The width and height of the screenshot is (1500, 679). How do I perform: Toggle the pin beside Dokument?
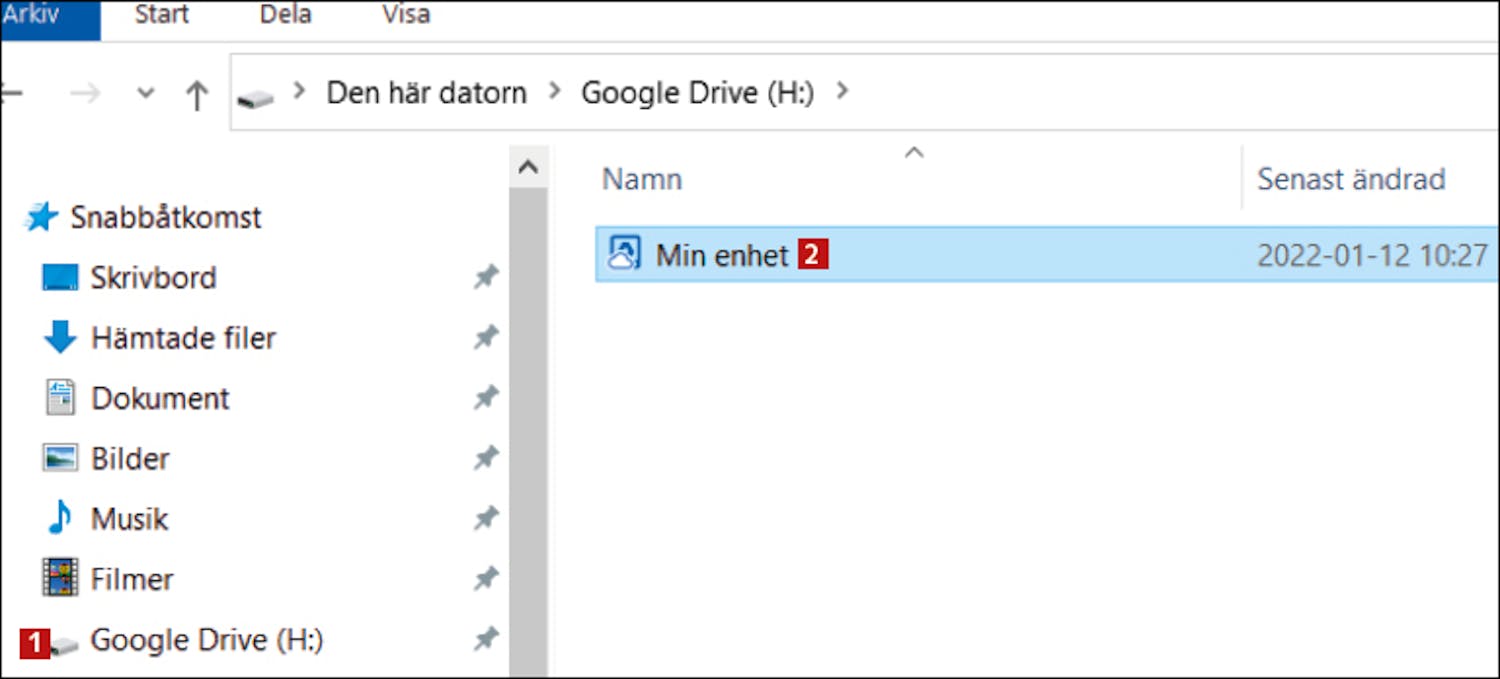coord(486,398)
